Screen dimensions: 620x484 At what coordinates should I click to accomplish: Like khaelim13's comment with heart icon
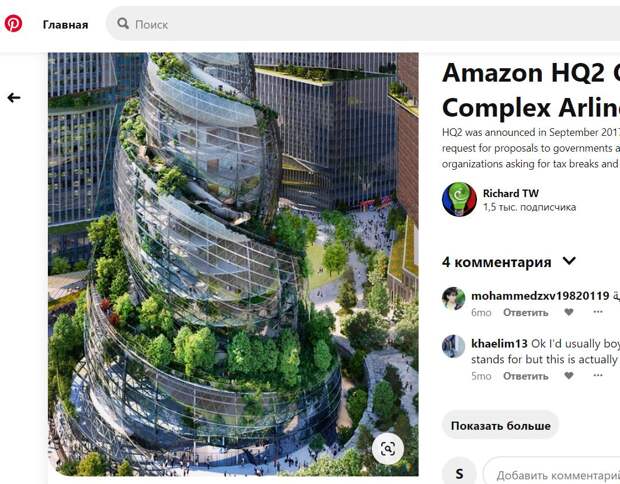(569, 376)
